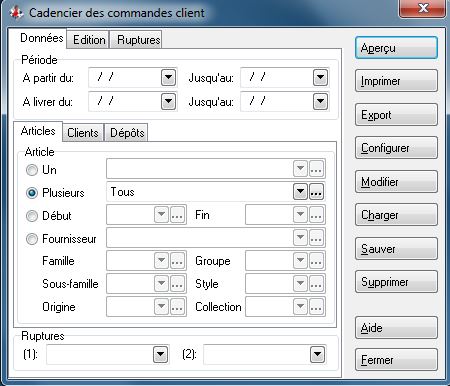Open the Jusqu'au dropdown beside A livrer du
This screenshot has height=386, width=450.
320,102
